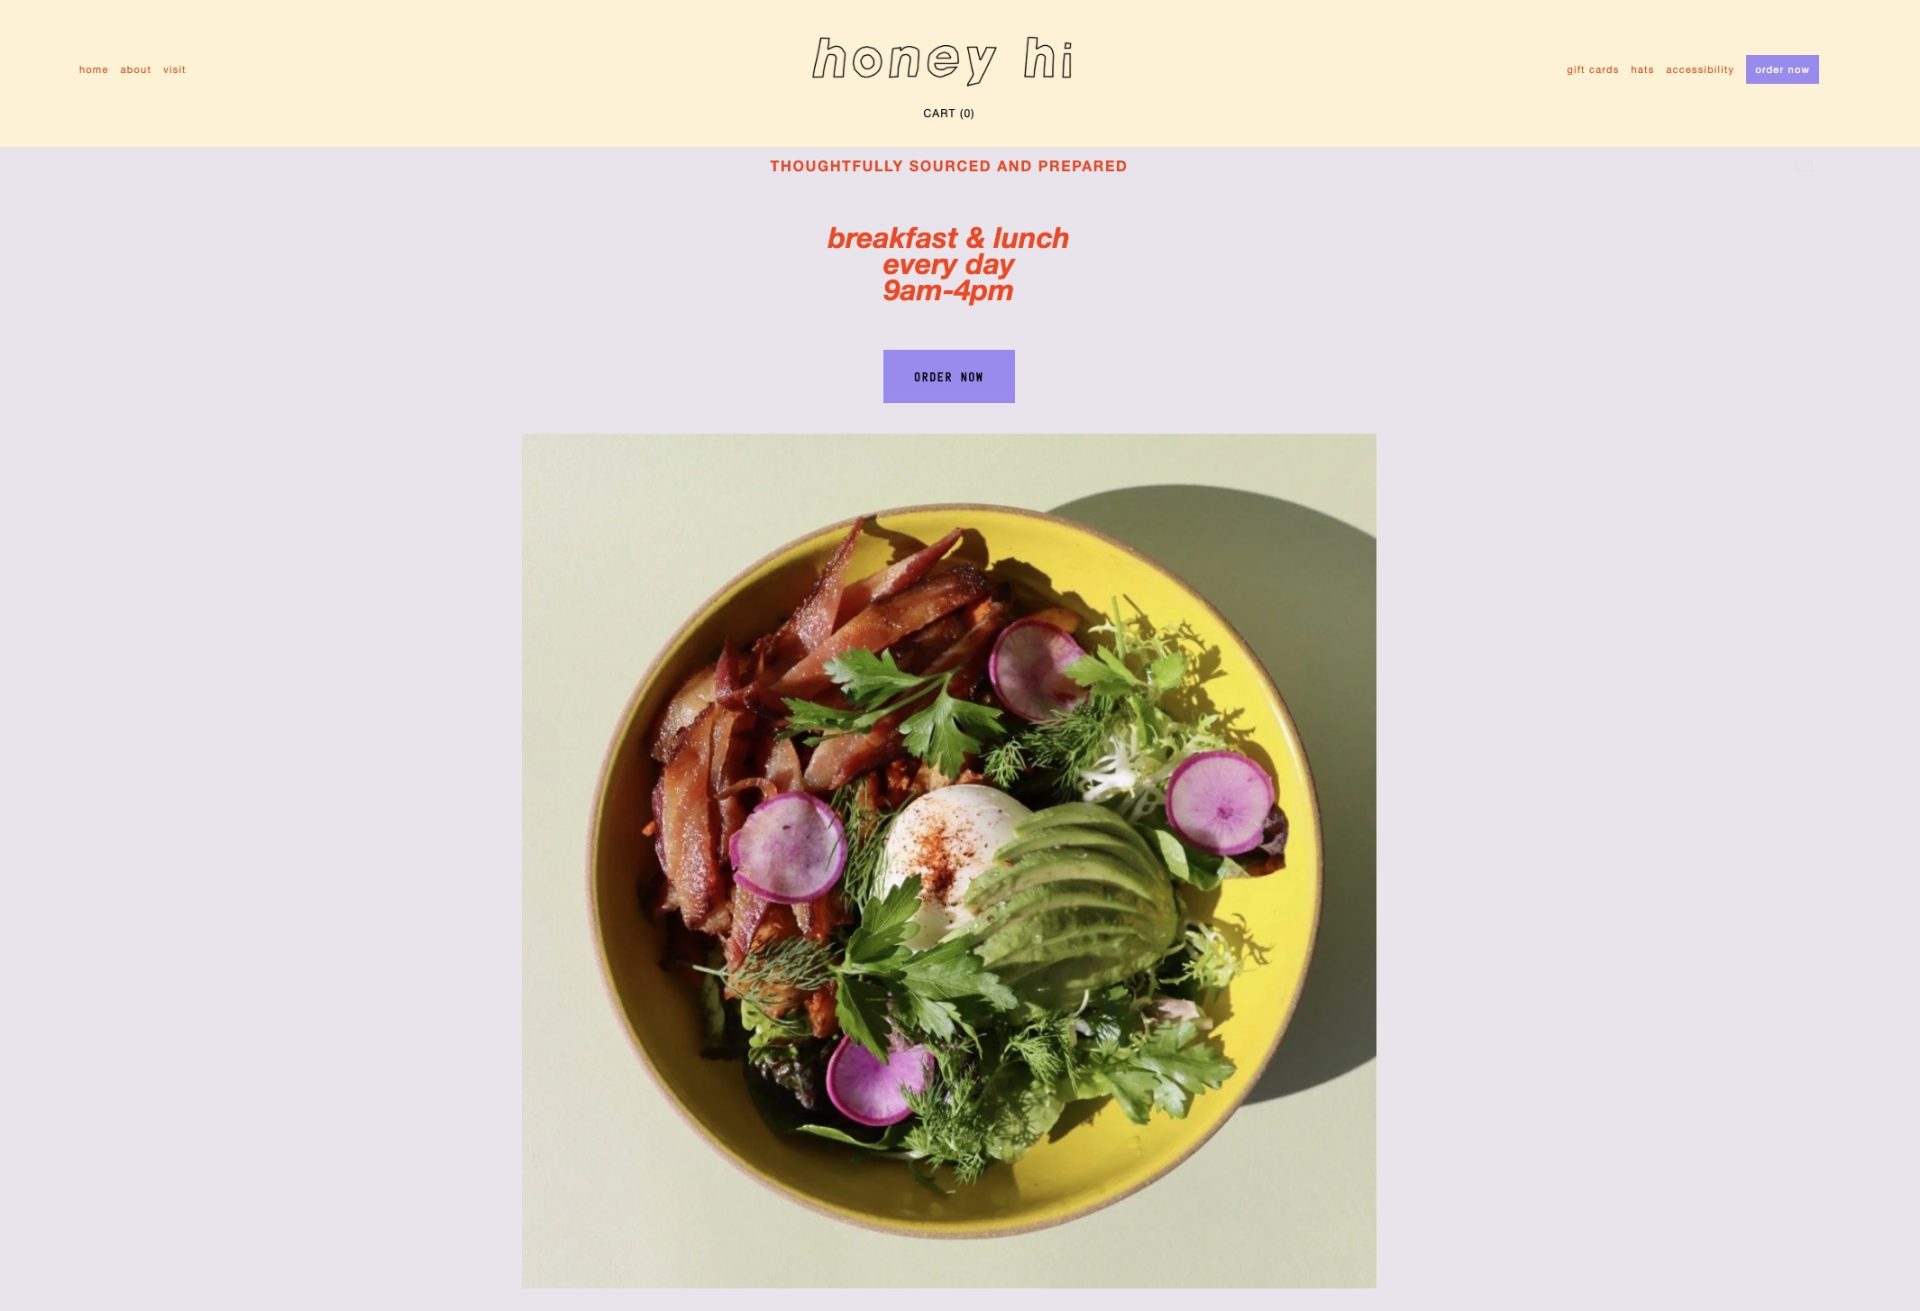Click the 9am-4pm hours text
1920x1311 pixels.
pyautogui.click(x=948, y=291)
